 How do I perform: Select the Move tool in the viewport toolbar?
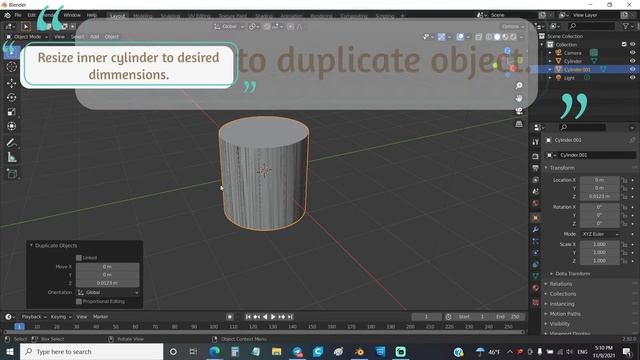click(11, 83)
